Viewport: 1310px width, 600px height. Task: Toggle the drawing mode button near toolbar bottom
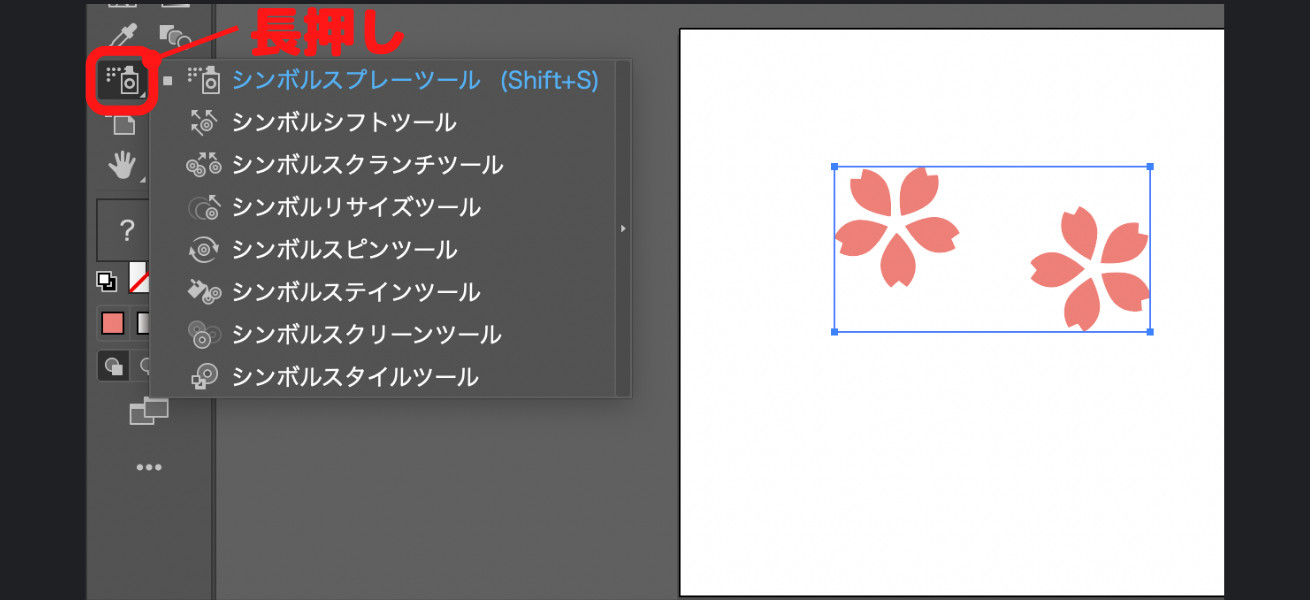click(x=113, y=364)
